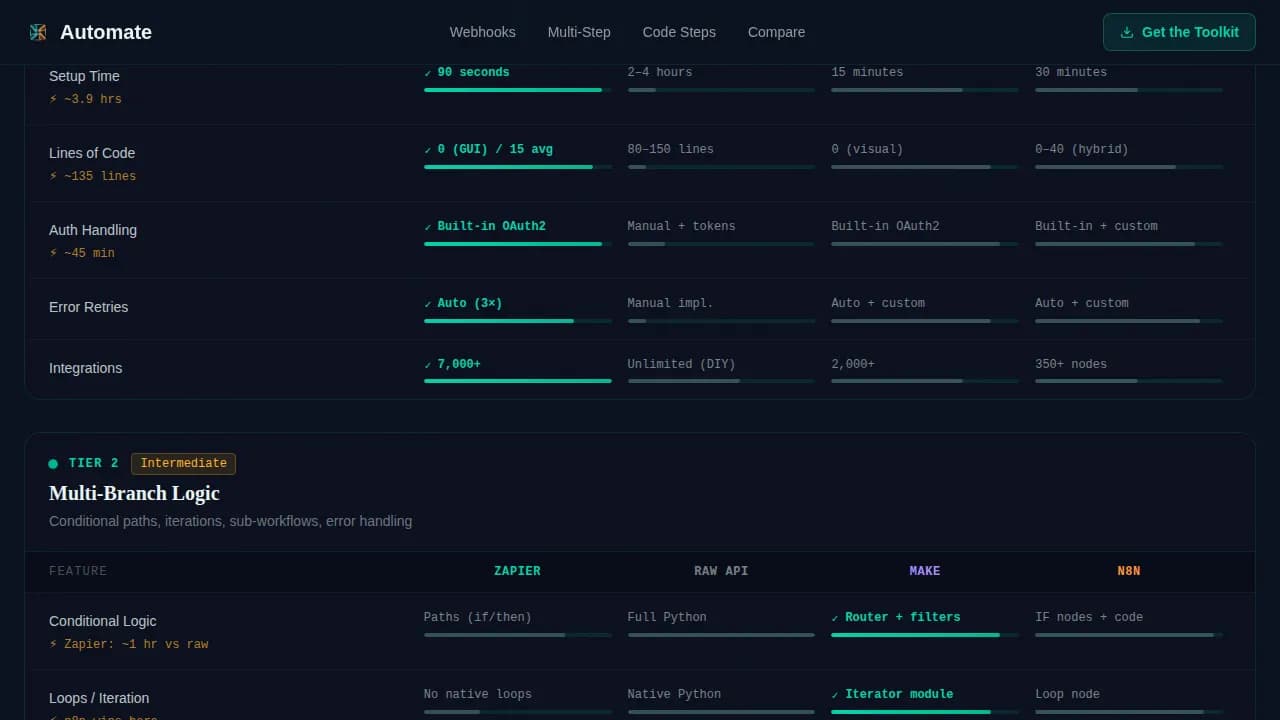Select Compare in the top navigation
Viewport: 1280px width, 720px height.
tap(776, 32)
